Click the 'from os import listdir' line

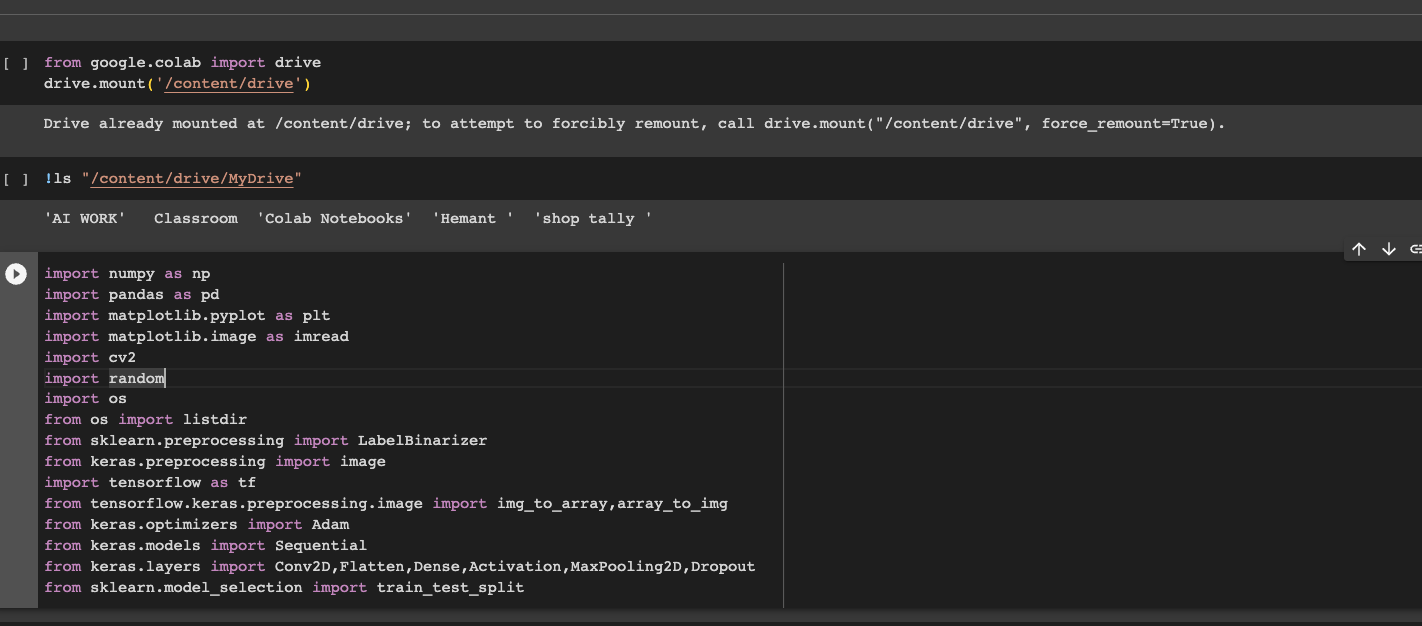pyautogui.click(x=146, y=420)
